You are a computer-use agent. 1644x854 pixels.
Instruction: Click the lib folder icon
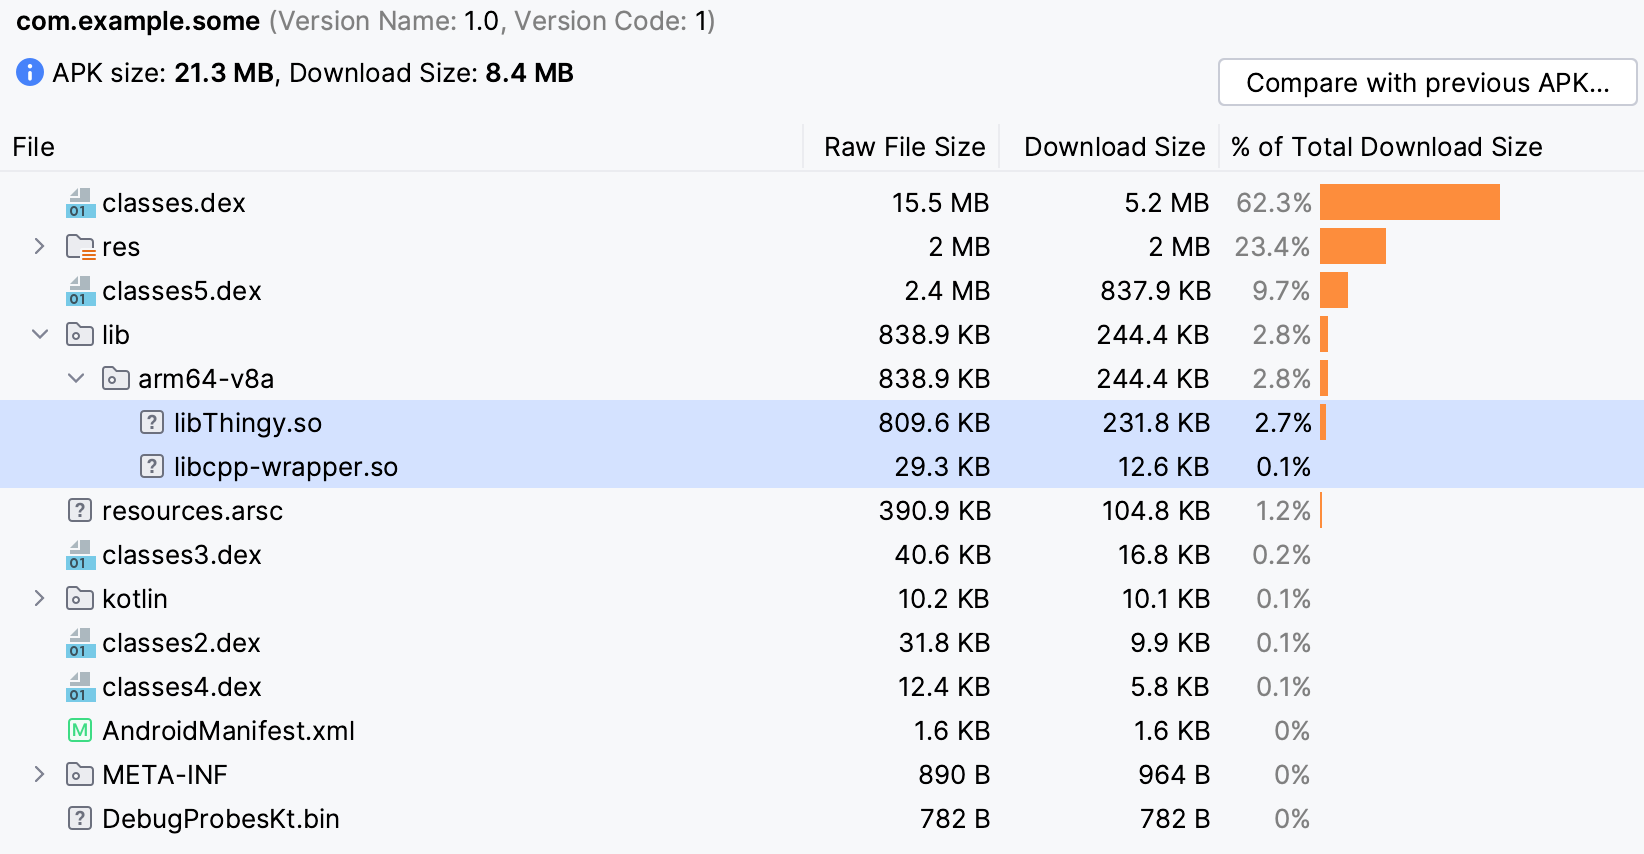80,335
